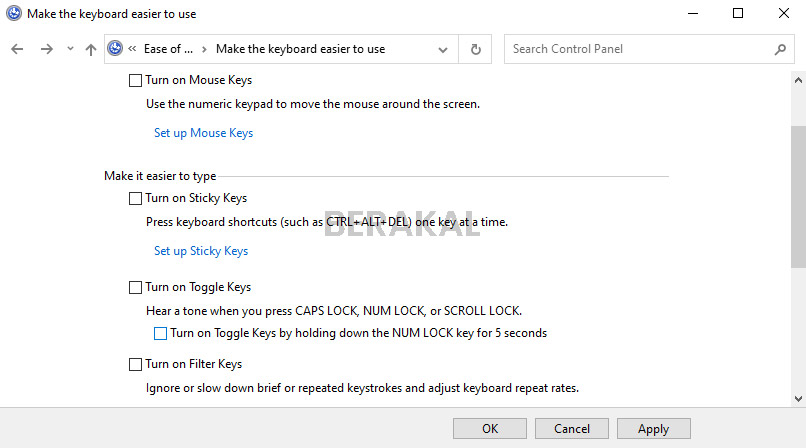Screen dimensions: 806x448
Task: Open the Set up Sticky Keys link
Action: 200,251
